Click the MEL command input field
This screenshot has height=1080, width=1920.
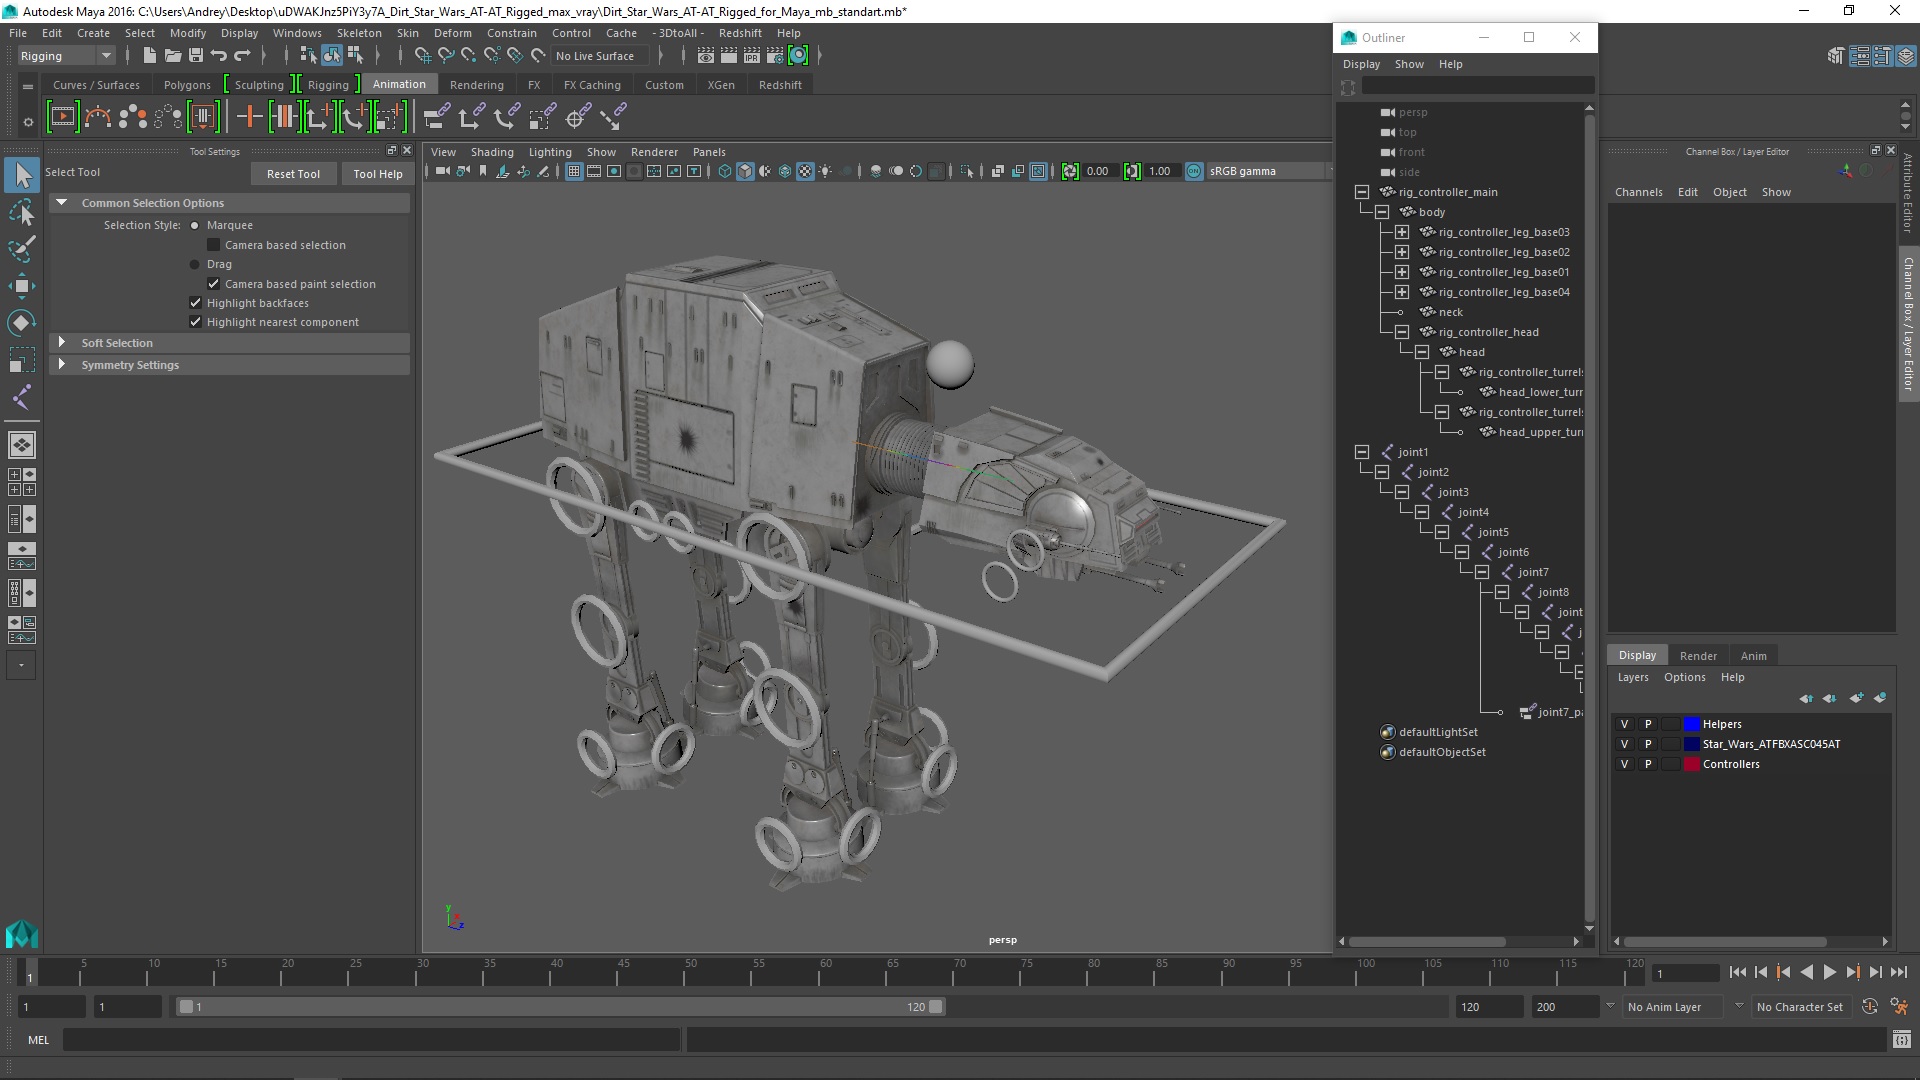coord(371,1040)
